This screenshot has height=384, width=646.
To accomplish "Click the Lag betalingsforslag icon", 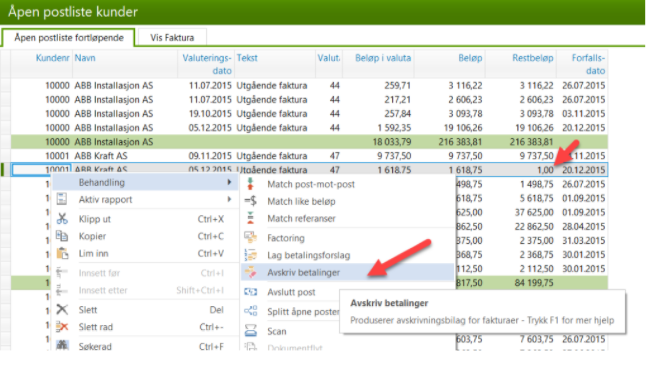I will (250, 255).
